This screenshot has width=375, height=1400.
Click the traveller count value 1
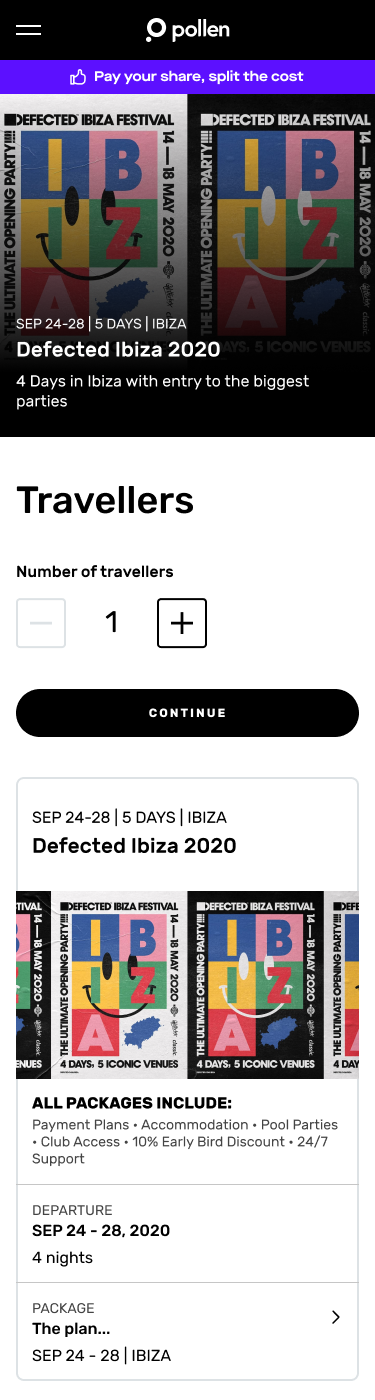tap(112, 623)
